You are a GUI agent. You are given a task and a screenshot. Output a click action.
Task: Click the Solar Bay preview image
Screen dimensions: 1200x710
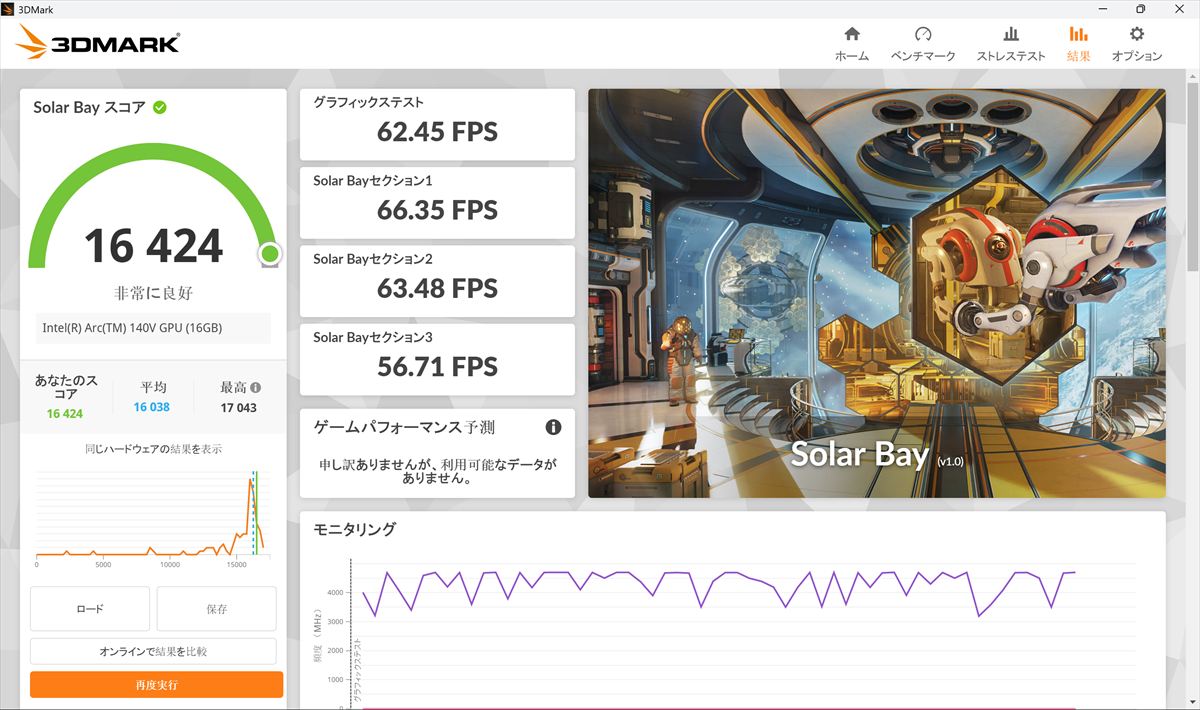click(x=877, y=293)
